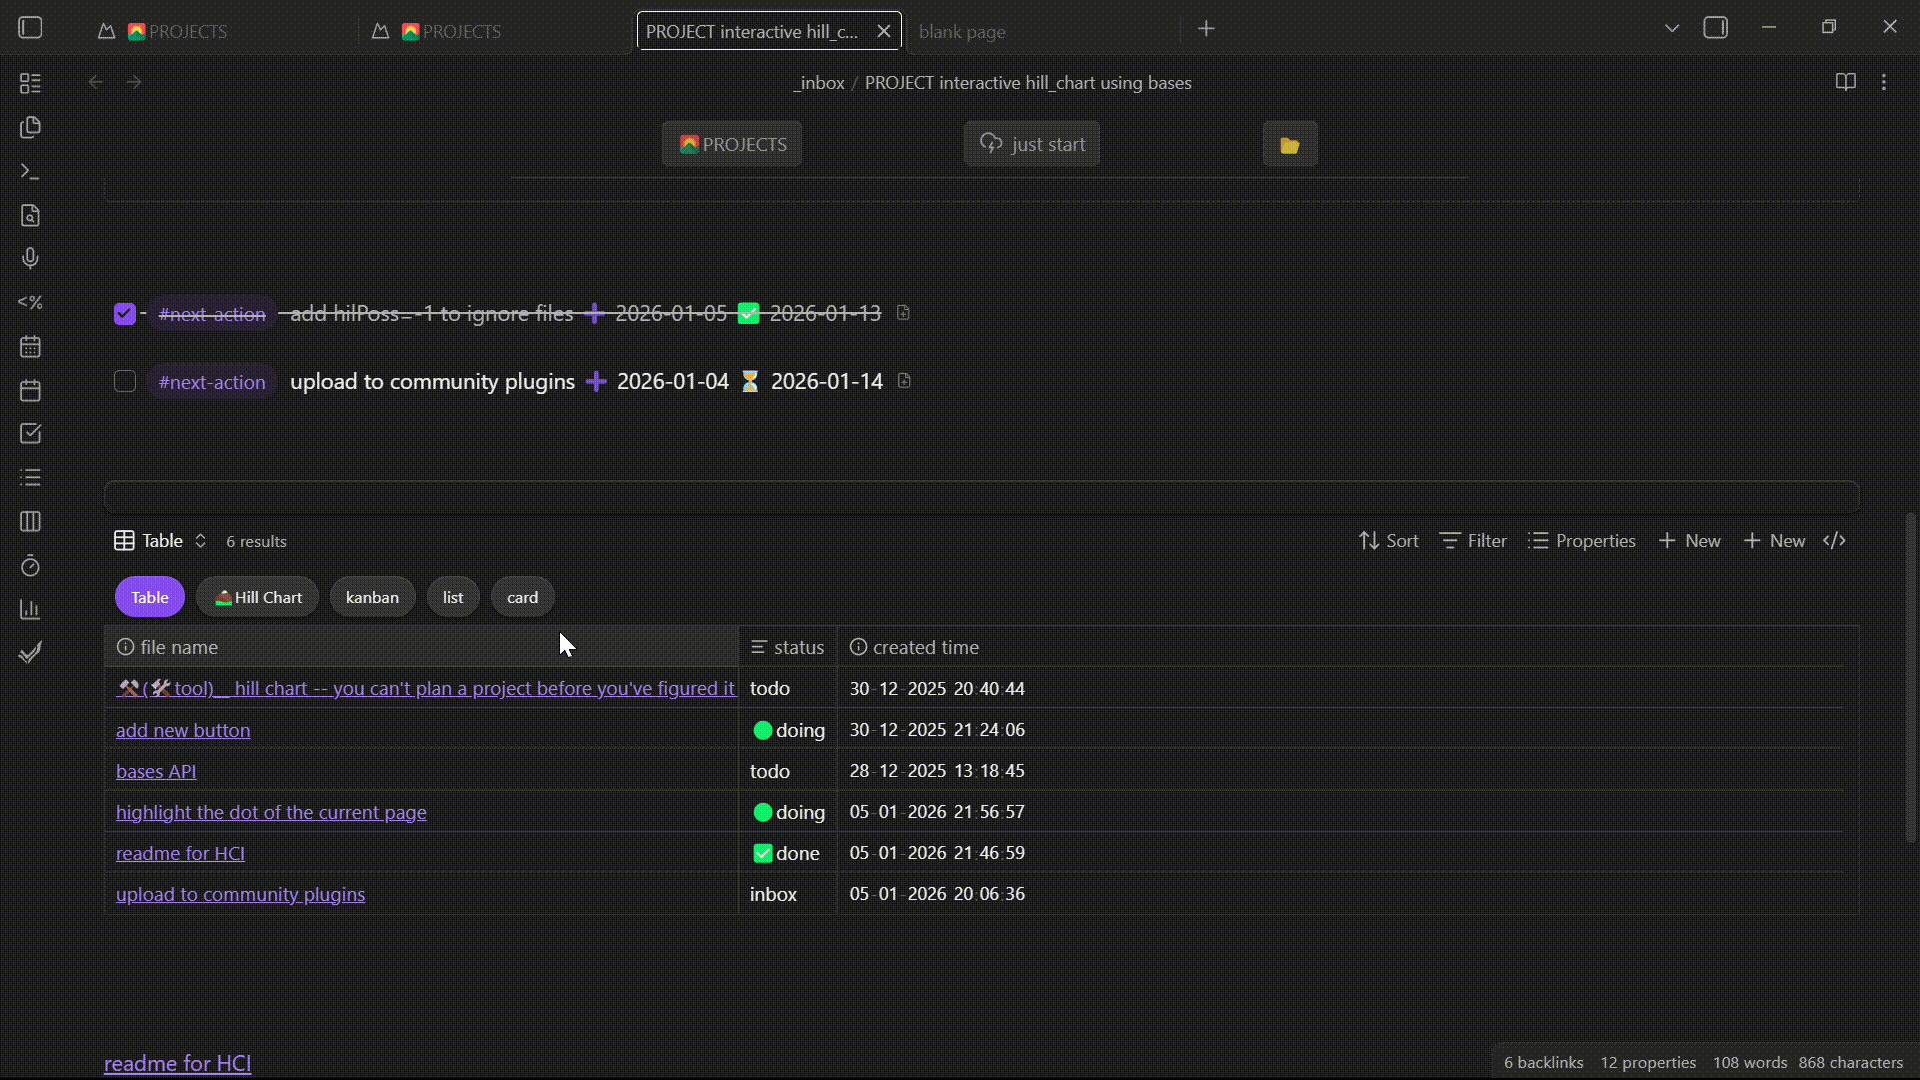Image resolution: width=1920 pixels, height=1080 pixels.
Task: Expand the tab list chevron in the title bar
Action: tap(1671, 28)
